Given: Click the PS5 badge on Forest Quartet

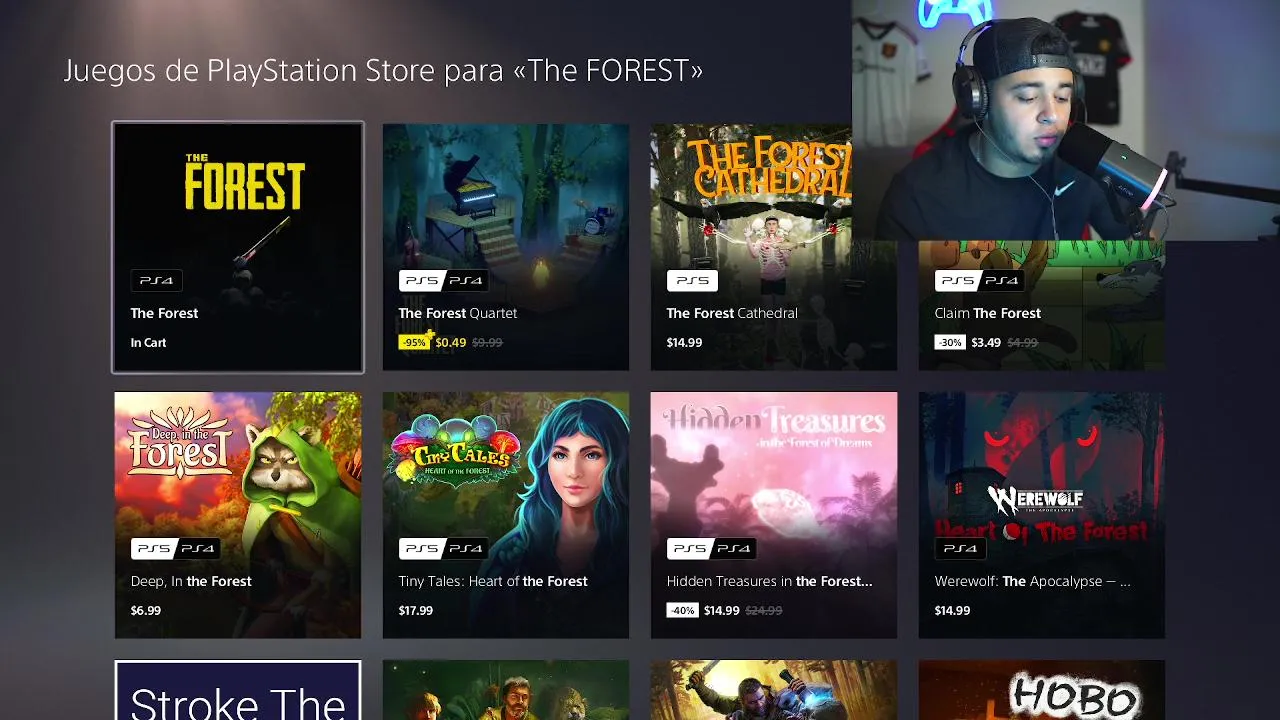Looking at the screenshot, I should (421, 280).
